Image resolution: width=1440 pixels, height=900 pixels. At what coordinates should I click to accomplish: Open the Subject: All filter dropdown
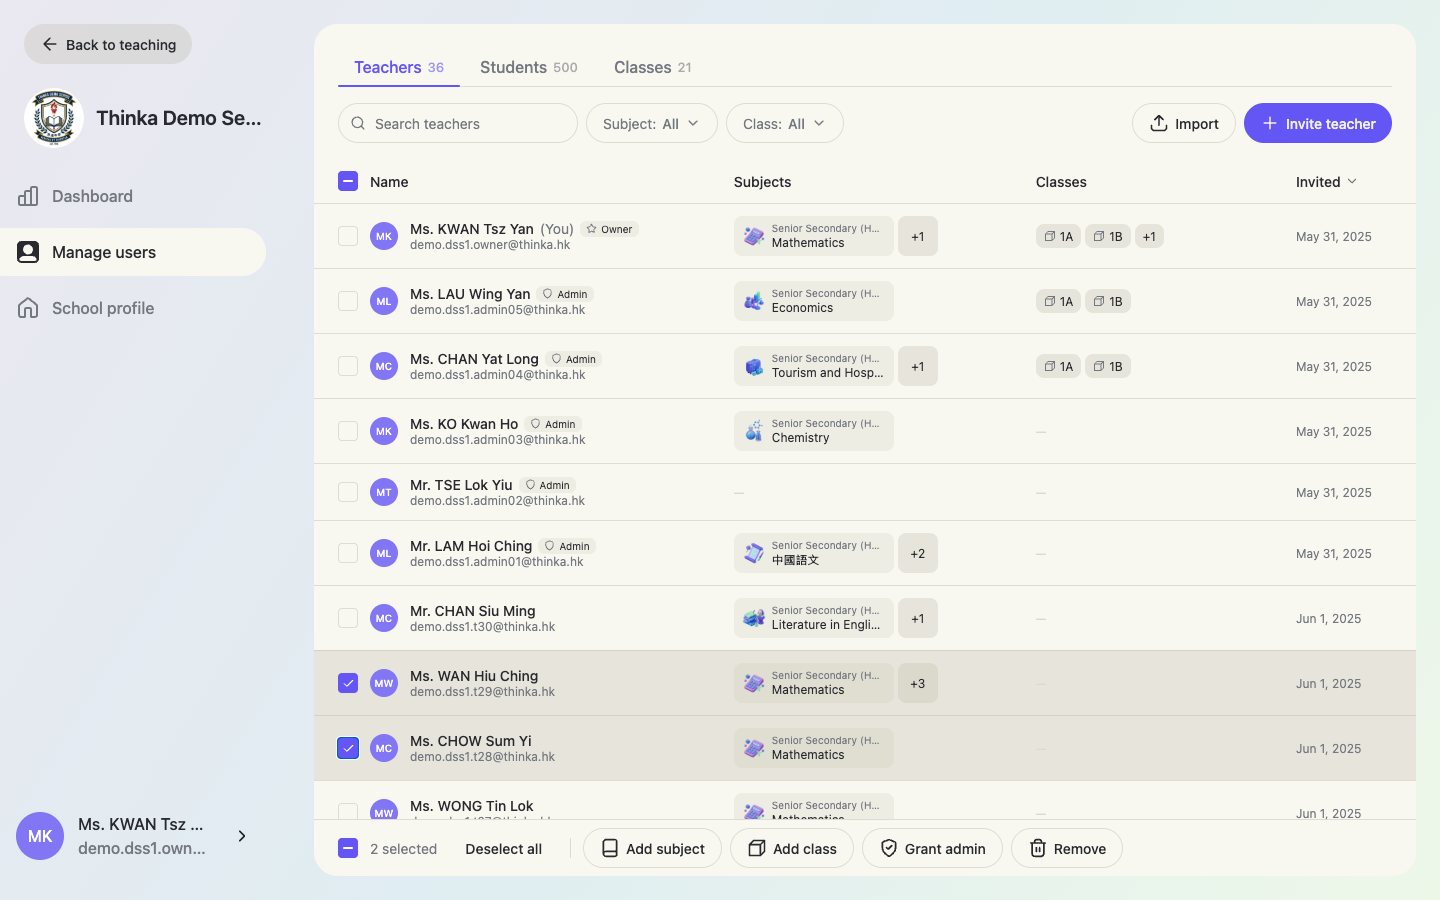[652, 123]
